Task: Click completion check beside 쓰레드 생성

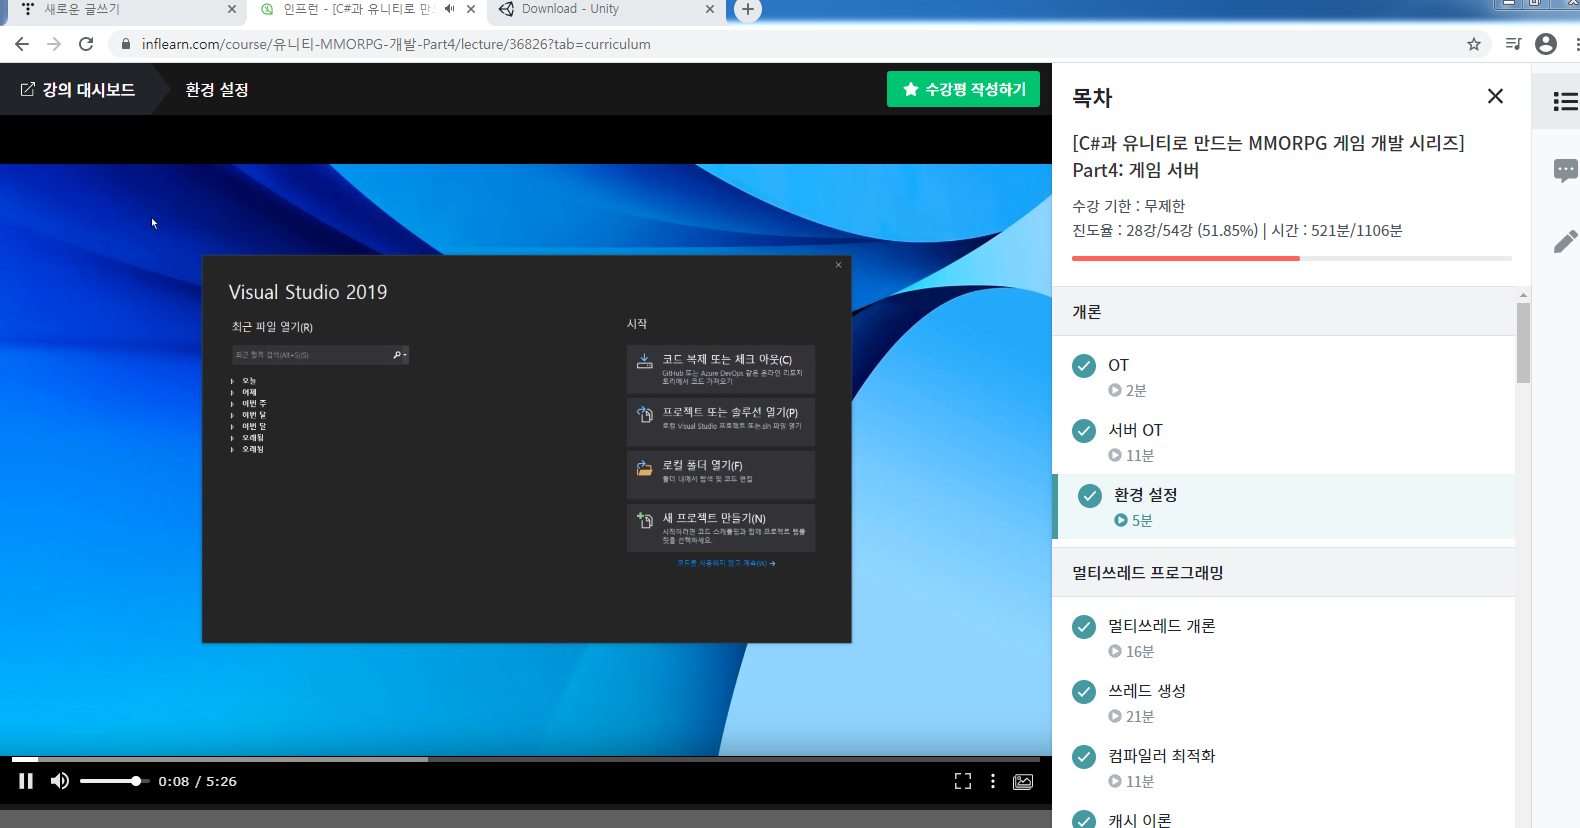Action: 1084,692
